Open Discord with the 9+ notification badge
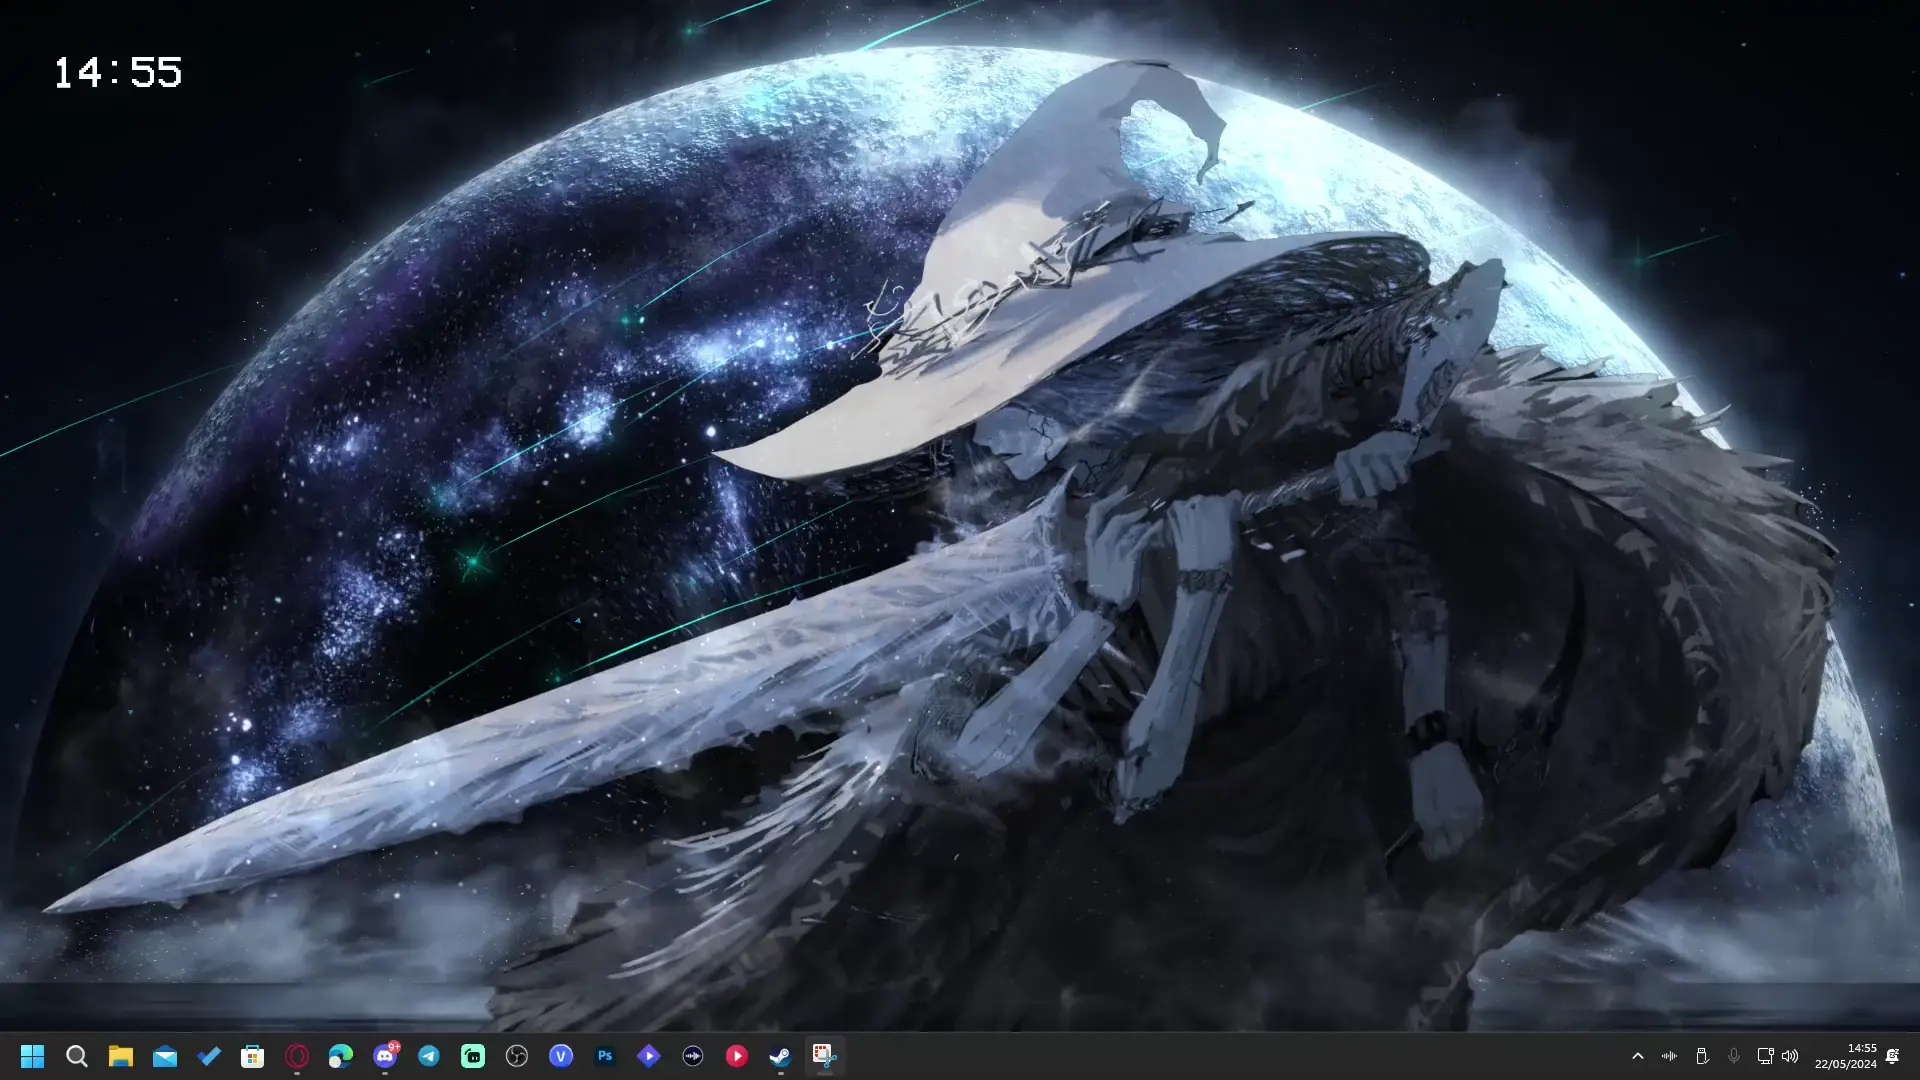Viewport: 1920px width, 1080px height. [385, 1056]
